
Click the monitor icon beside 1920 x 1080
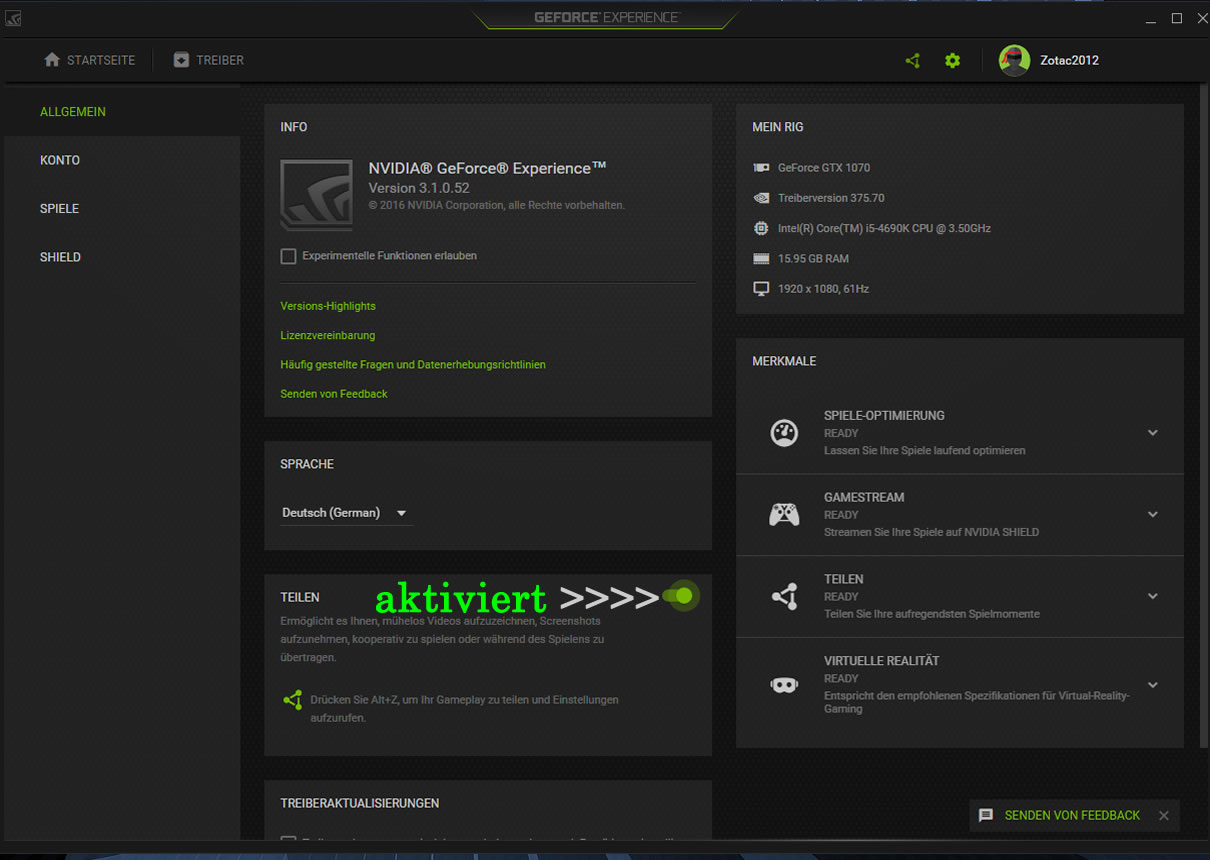(x=761, y=289)
